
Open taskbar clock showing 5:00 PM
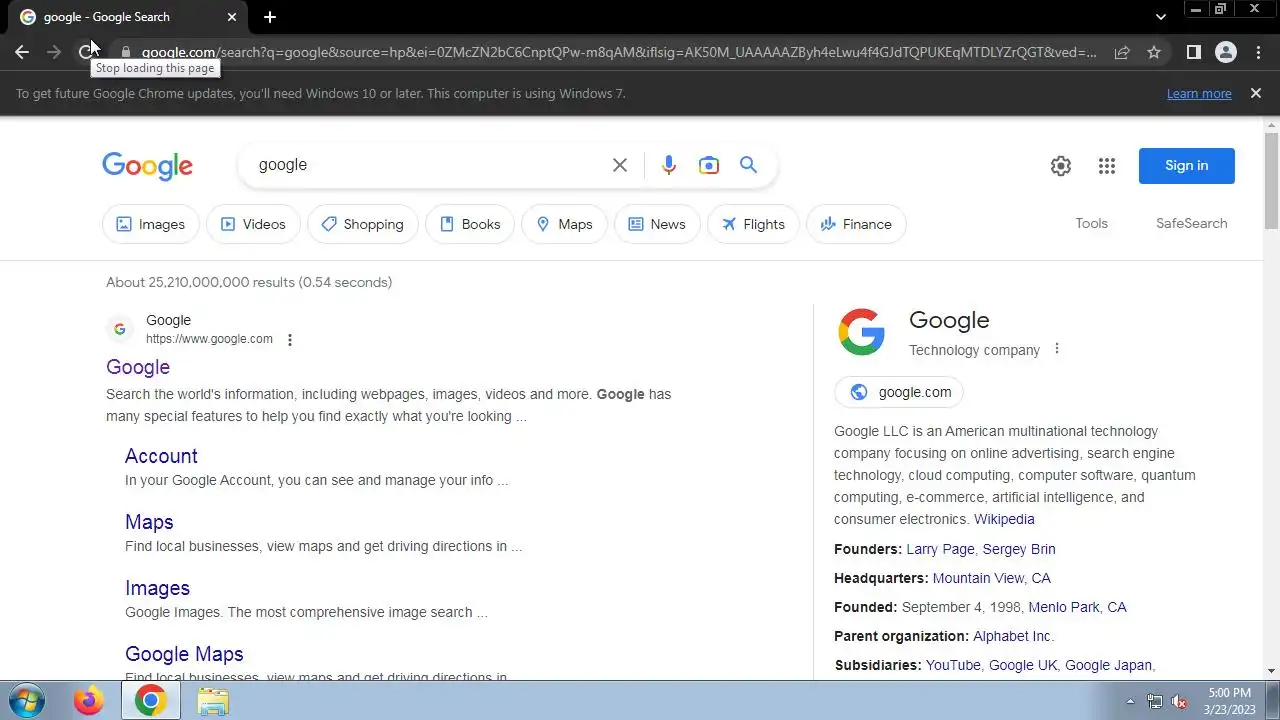coord(1229,701)
